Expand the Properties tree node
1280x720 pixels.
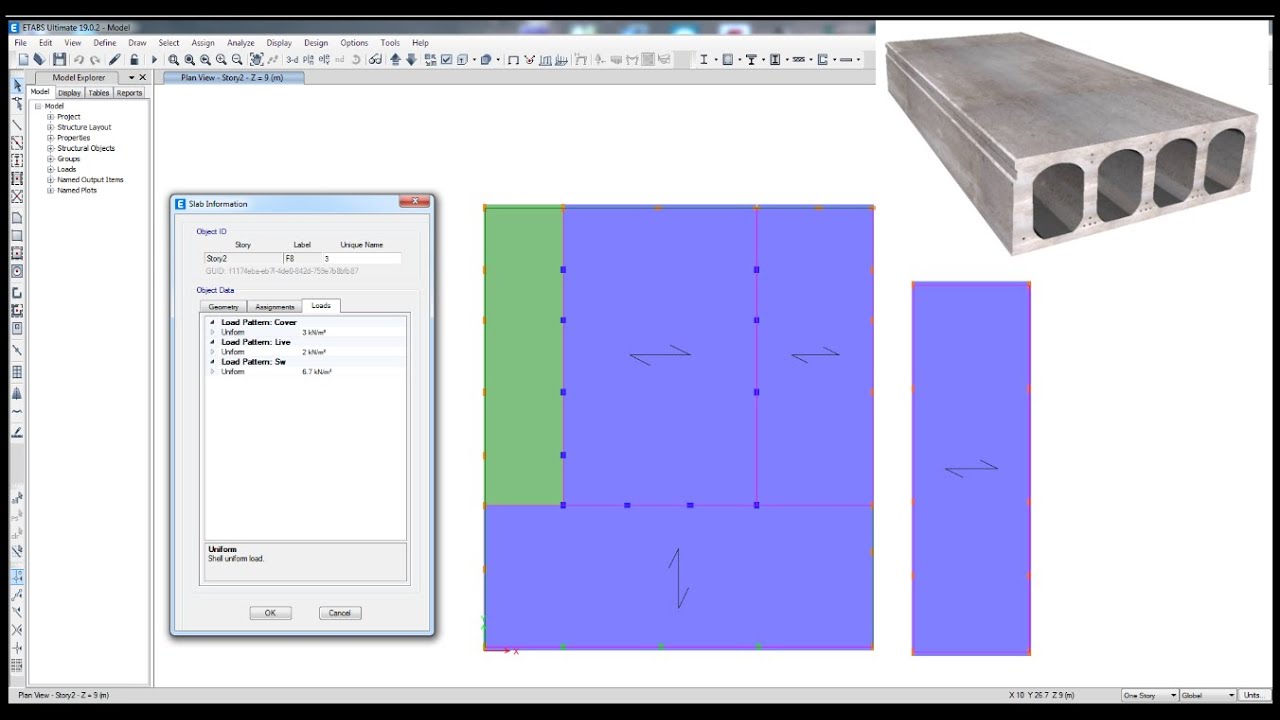click(x=50, y=138)
